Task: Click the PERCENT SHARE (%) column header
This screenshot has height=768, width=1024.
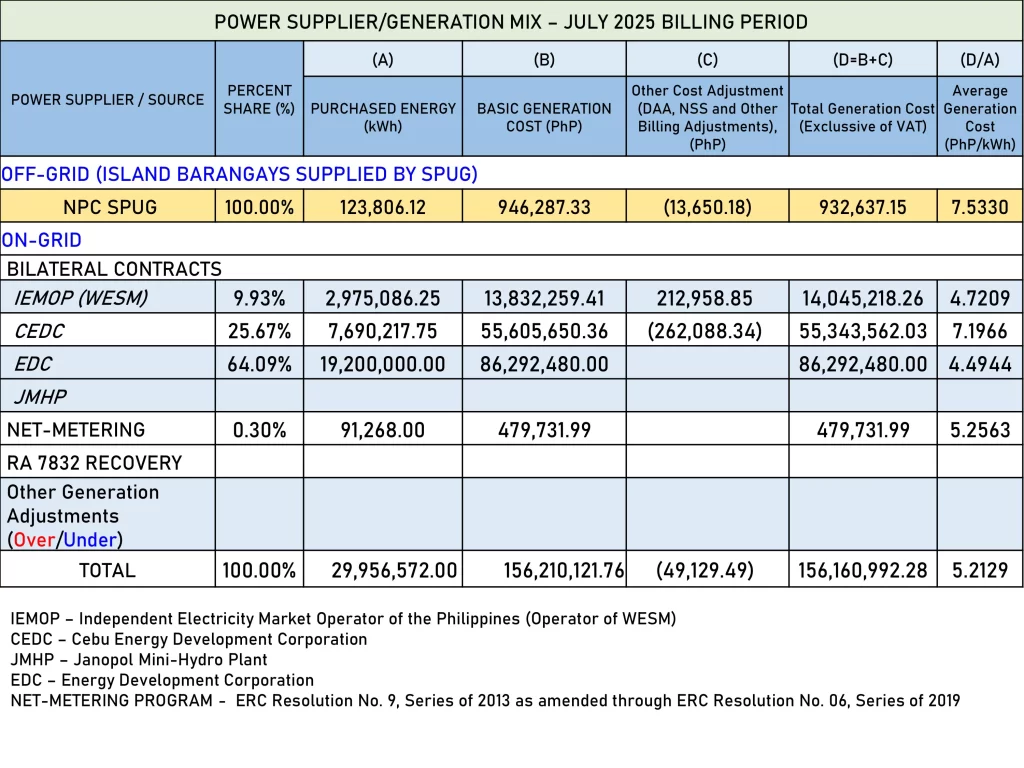Action: (259, 99)
